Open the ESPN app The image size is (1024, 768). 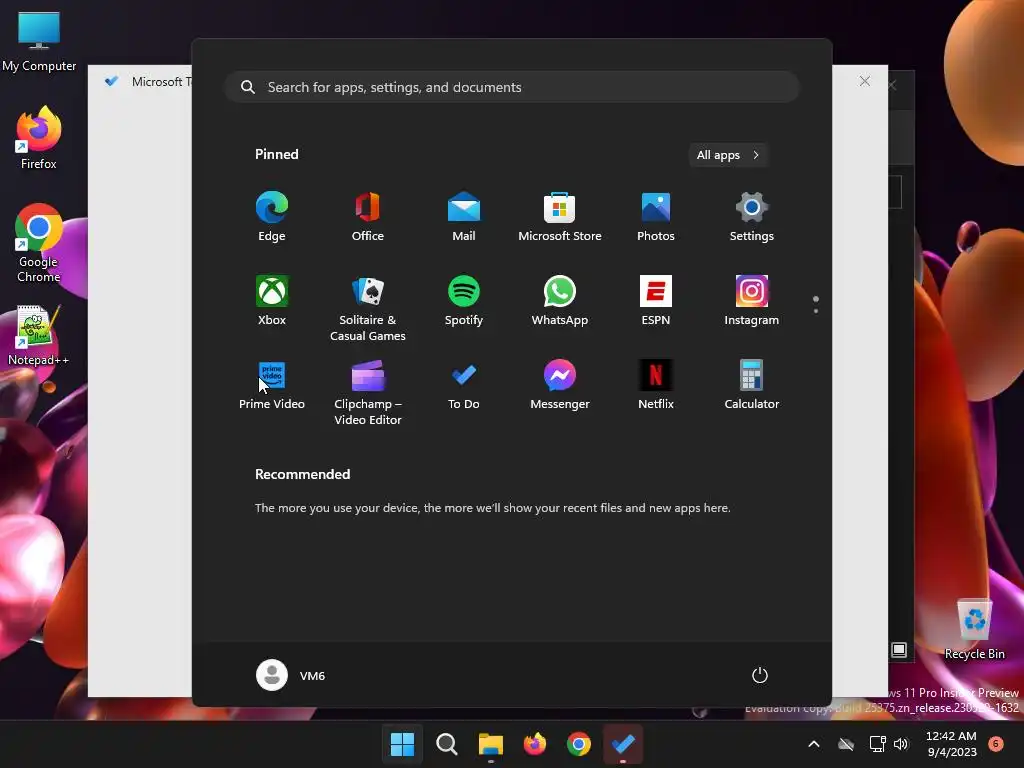(656, 300)
